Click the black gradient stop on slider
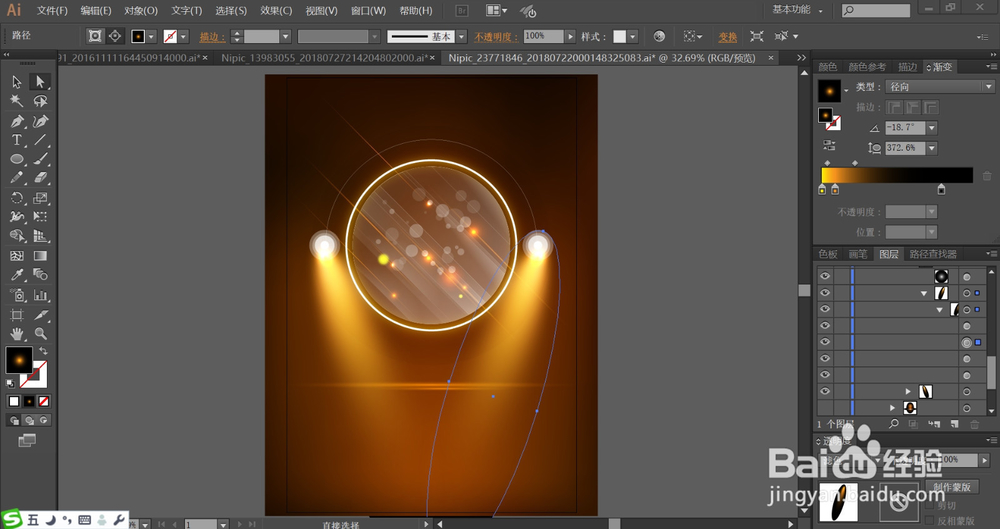This screenshot has height=529, width=1000. tap(941, 190)
